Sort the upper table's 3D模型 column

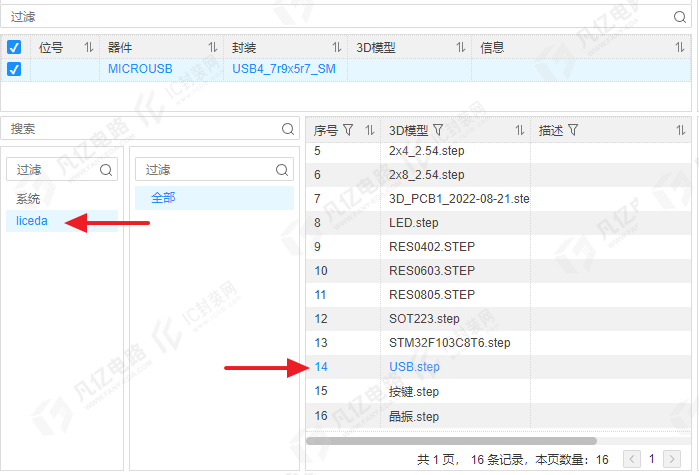pyautogui.click(x=461, y=47)
